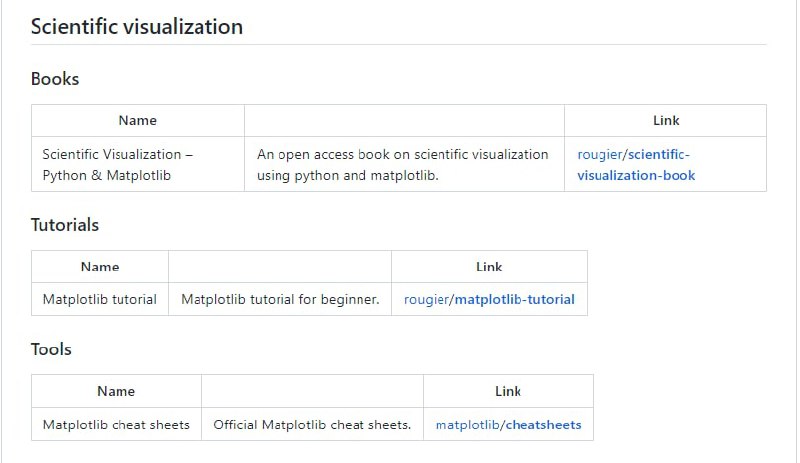
Task: Follow the matplotlib/cheatsheets link
Action: point(508,424)
